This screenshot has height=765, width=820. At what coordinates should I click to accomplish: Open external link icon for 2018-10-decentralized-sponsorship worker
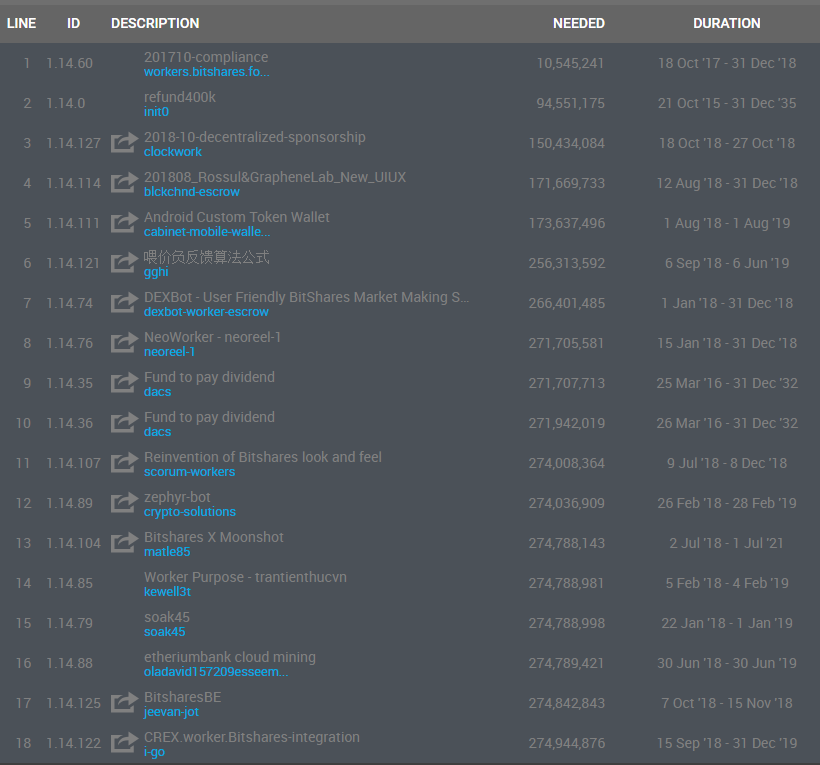(124, 143)
